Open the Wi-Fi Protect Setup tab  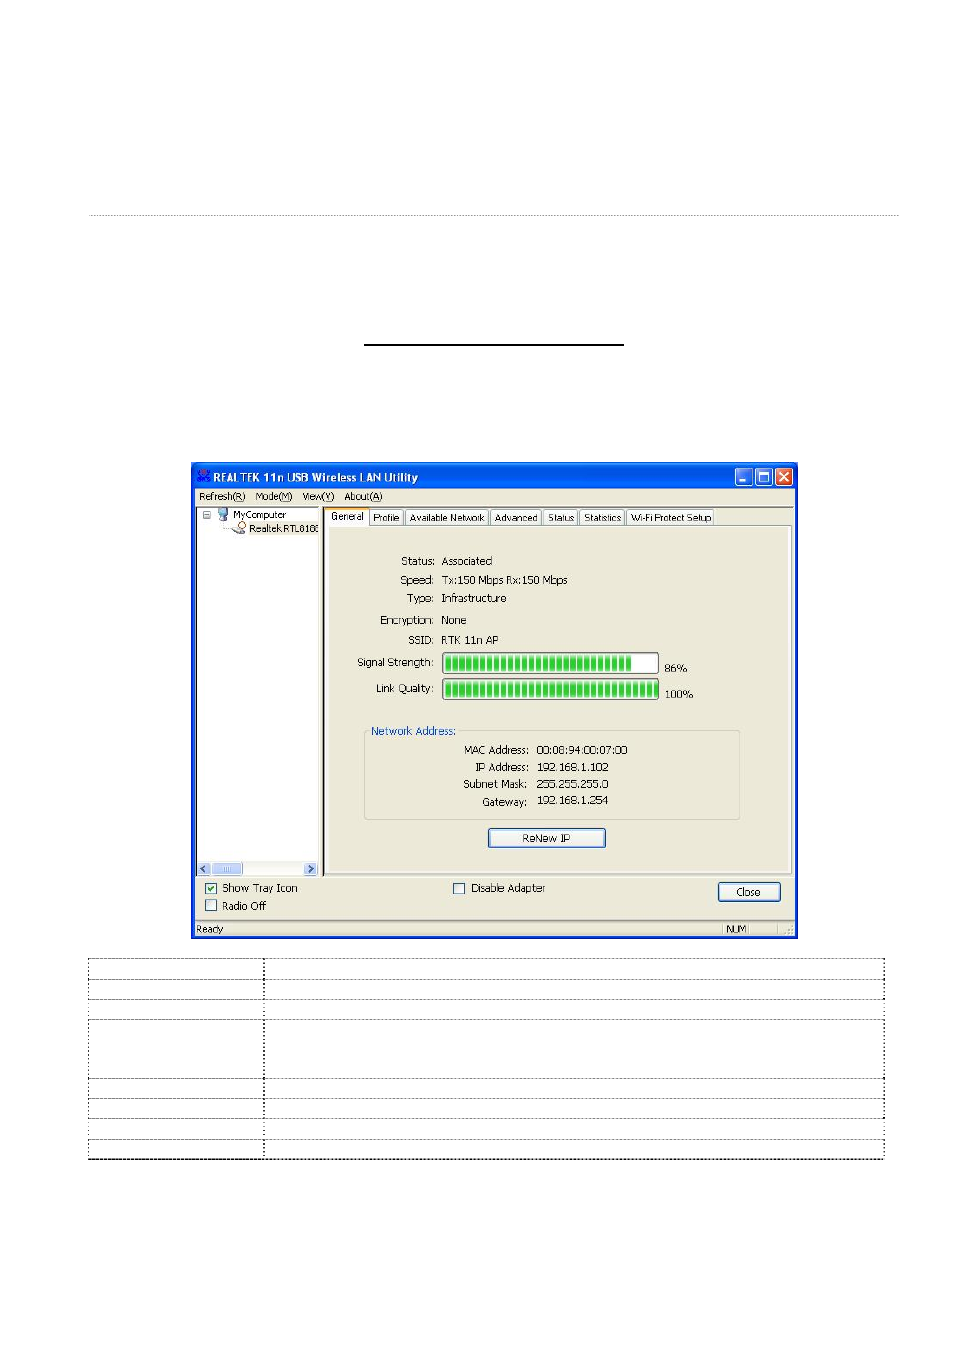pos(670,517)
